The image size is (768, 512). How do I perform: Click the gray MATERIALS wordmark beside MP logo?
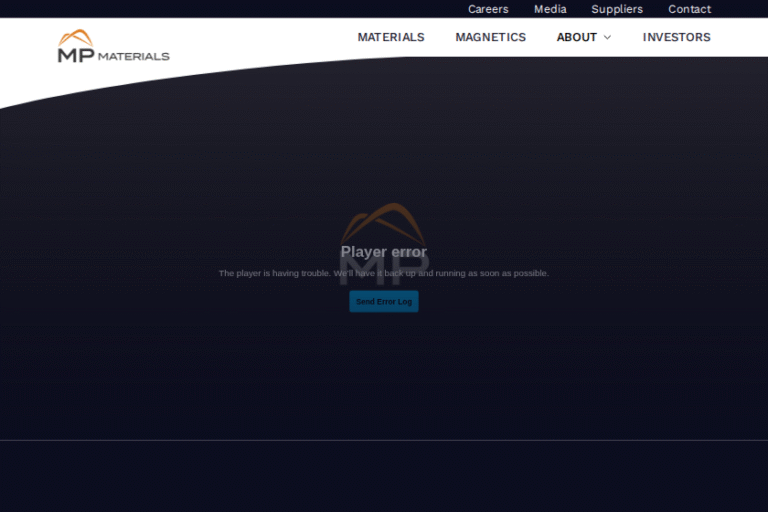134,56
